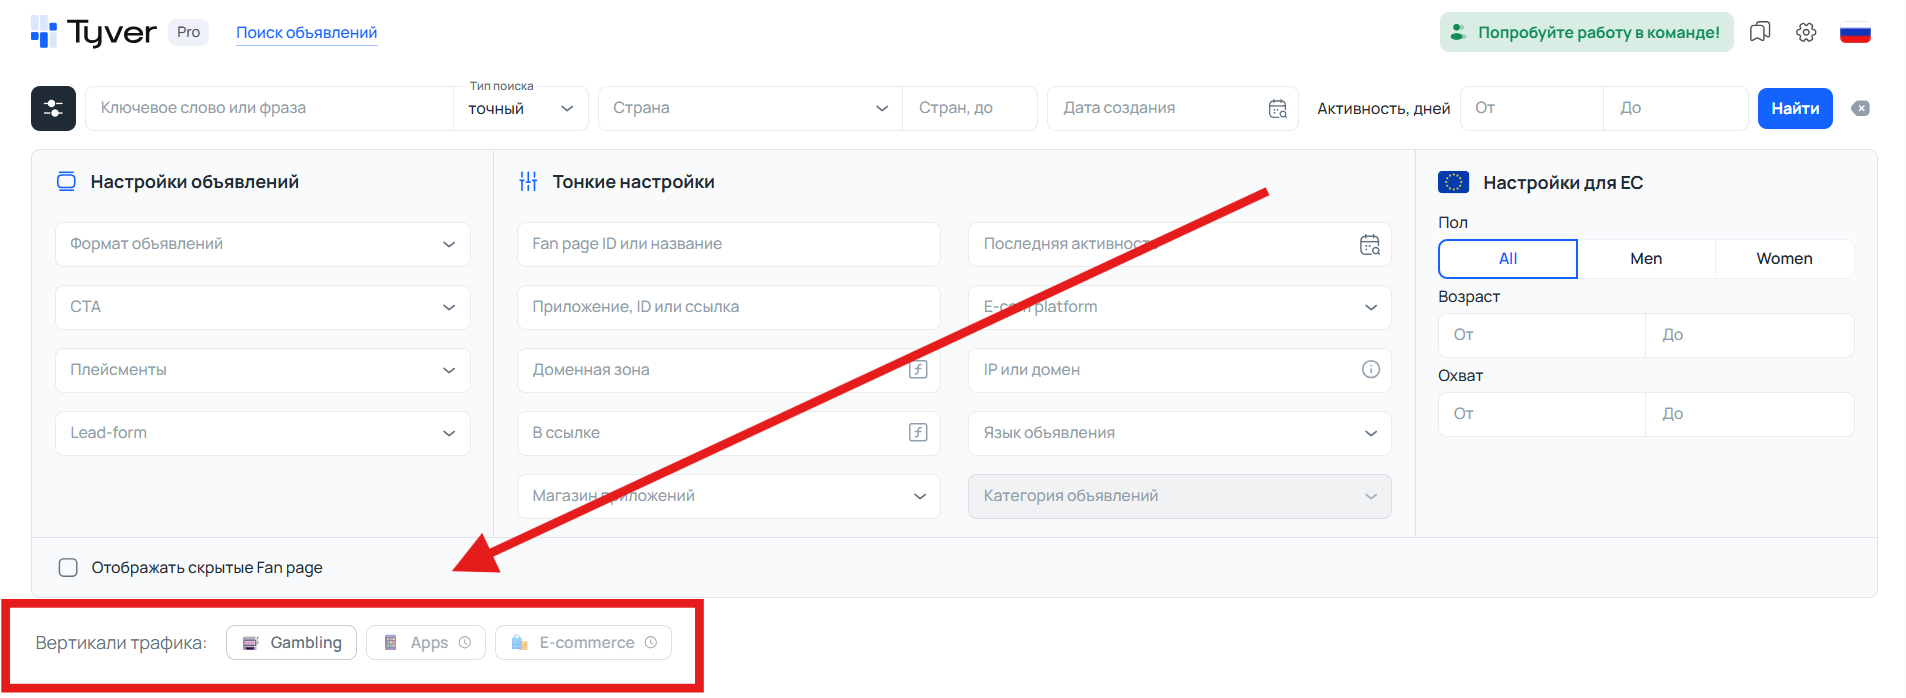The width and height of the screenshot is (1906, 698).
Task: Focus the Стран, до input
Action: point(970,108)
